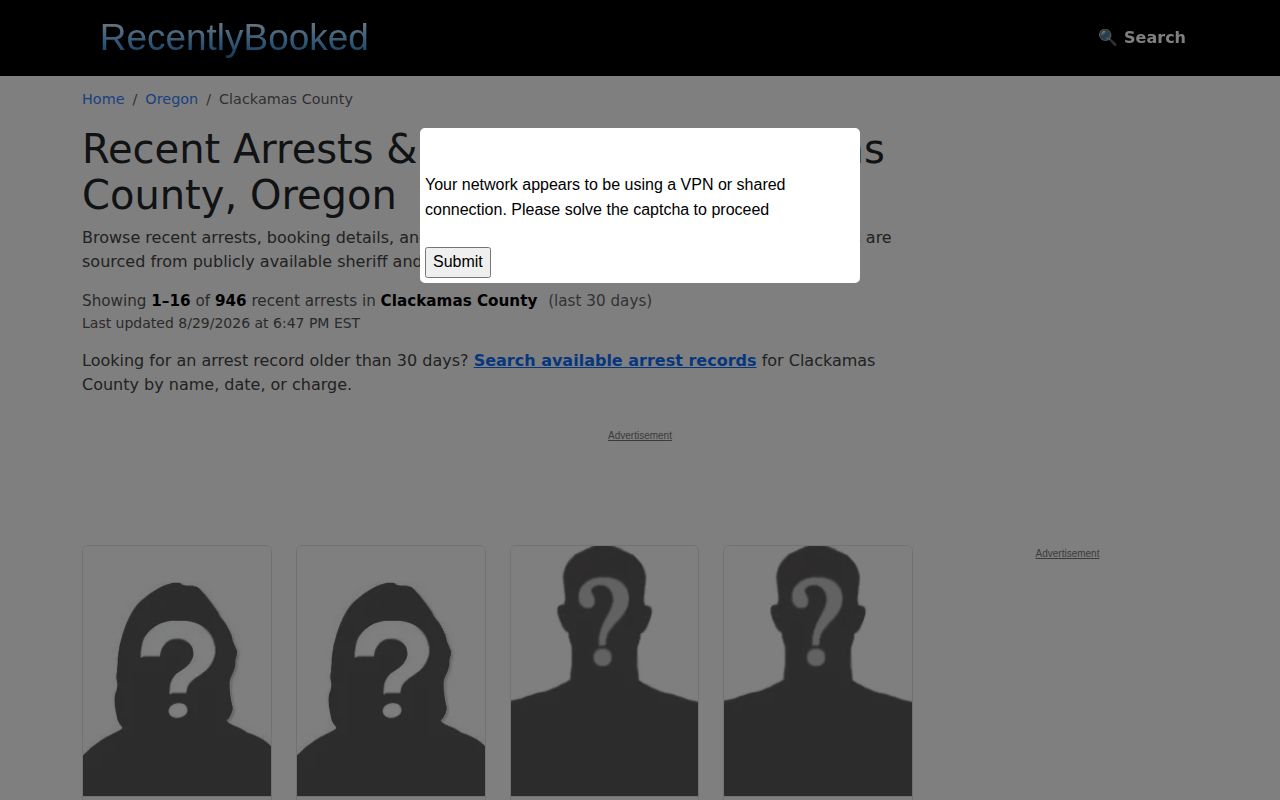
Task: Click the Clackamas County breadcrumb text
Action: point(286,99)
